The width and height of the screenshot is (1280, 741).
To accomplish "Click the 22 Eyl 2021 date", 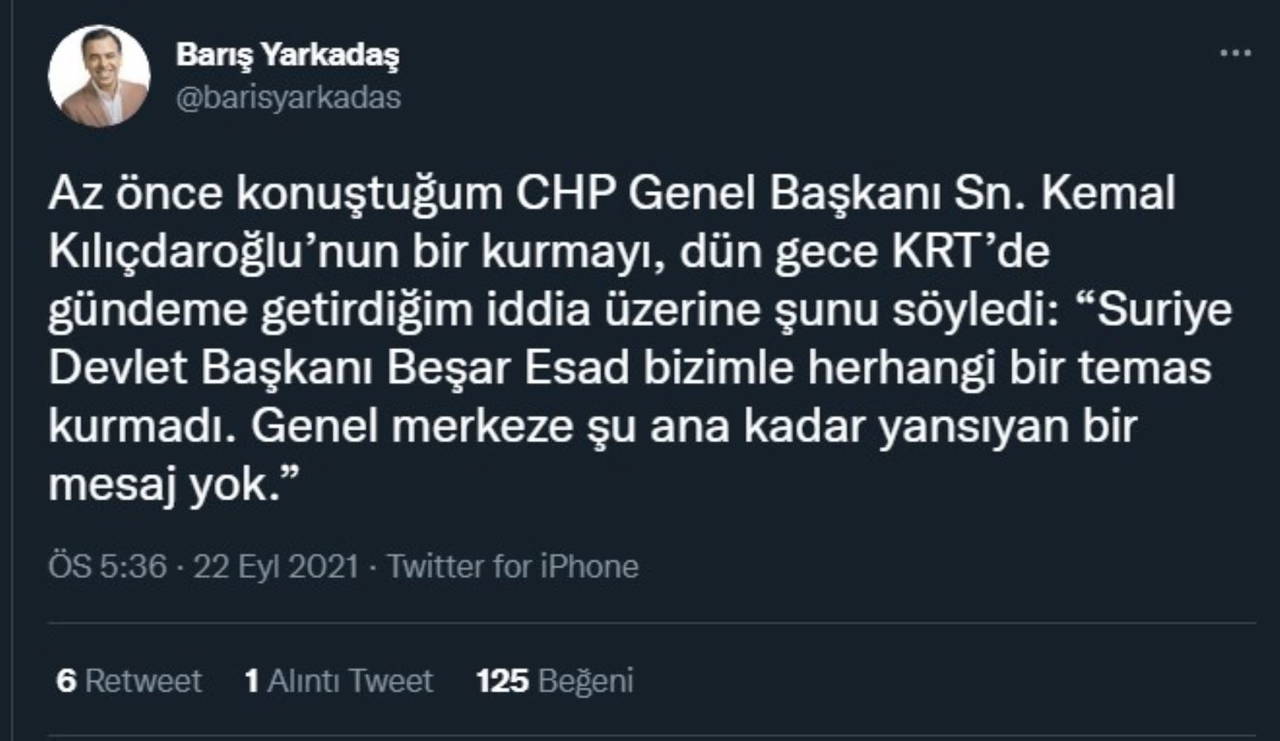I will click(x=276, y=567).
